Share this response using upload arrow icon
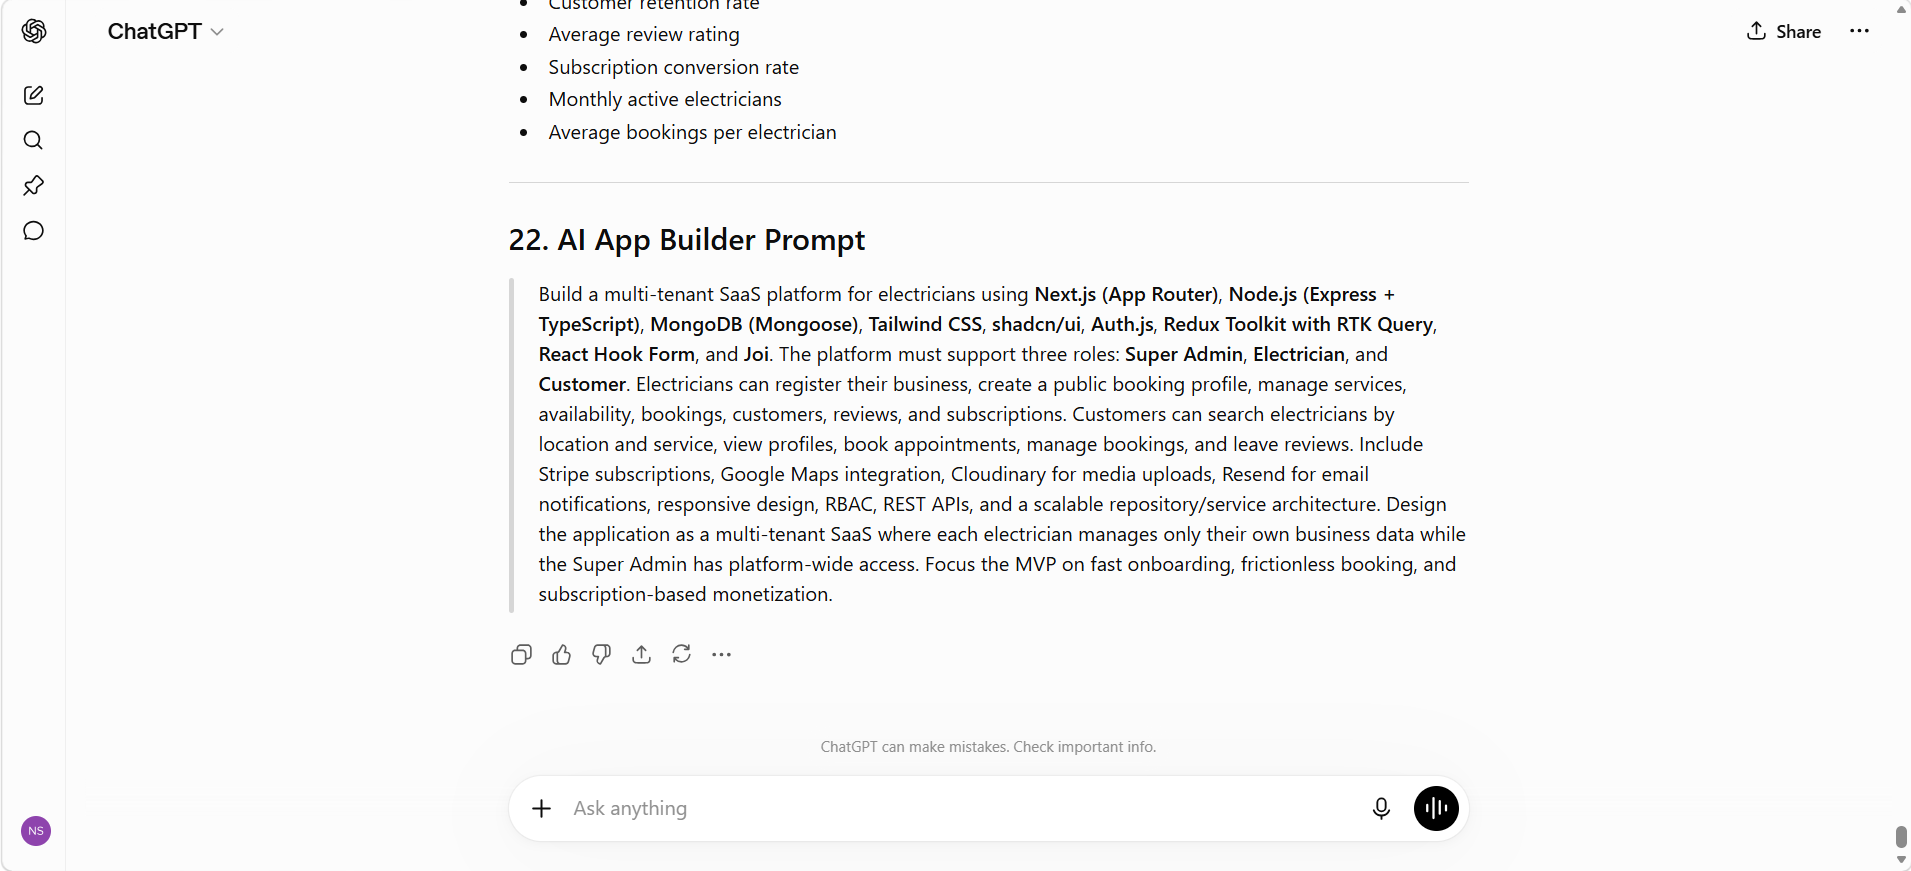Image resolution: width=1911 pixels, height=871 pixels. click(641, 654)
